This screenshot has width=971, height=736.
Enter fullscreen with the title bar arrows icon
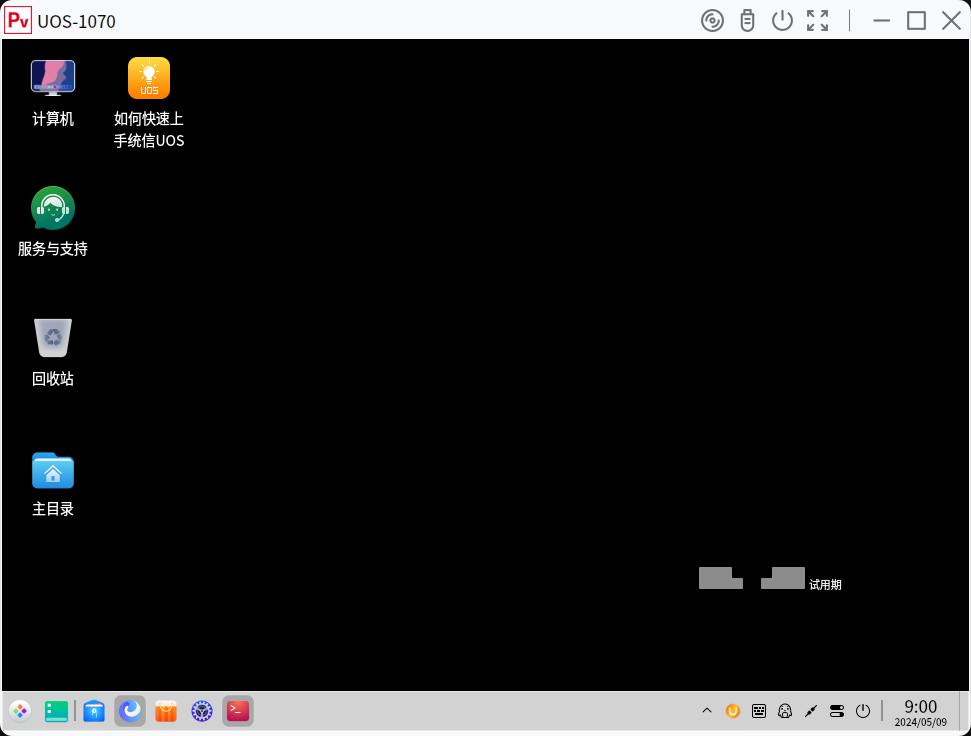[817, 21]
